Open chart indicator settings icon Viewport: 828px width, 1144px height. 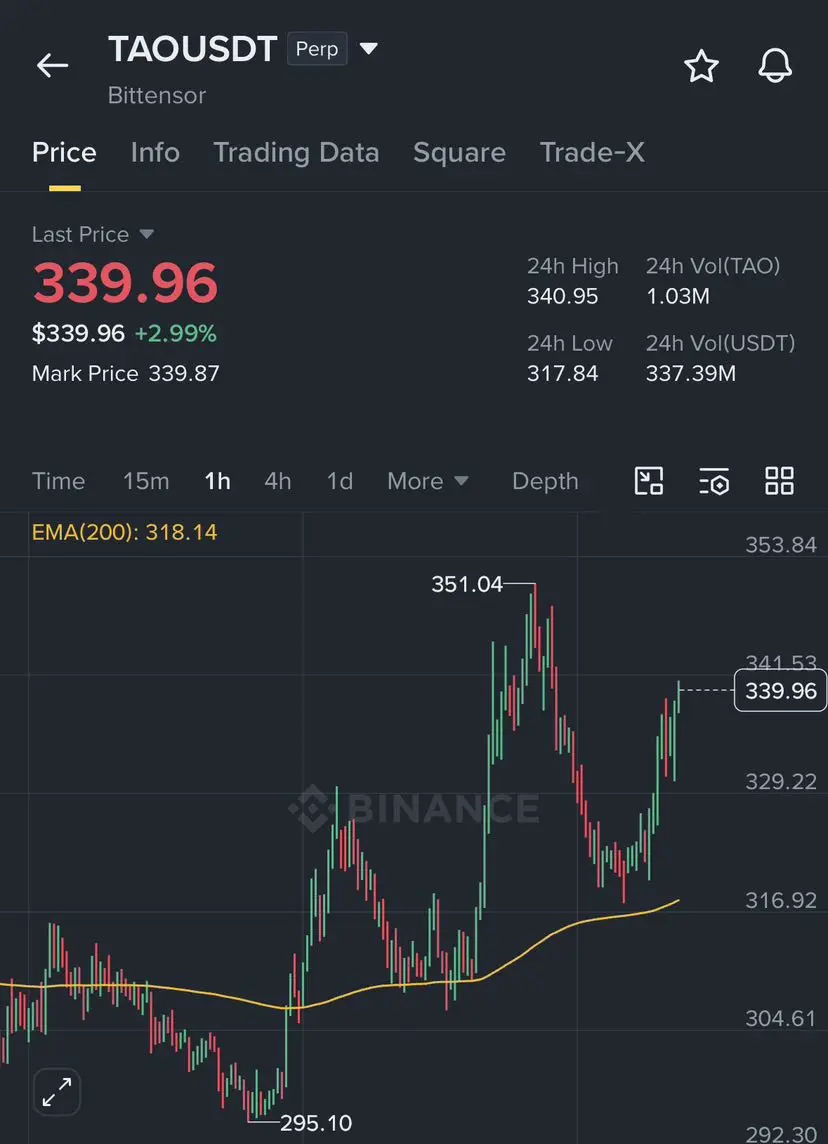click(x=713, y=482)
